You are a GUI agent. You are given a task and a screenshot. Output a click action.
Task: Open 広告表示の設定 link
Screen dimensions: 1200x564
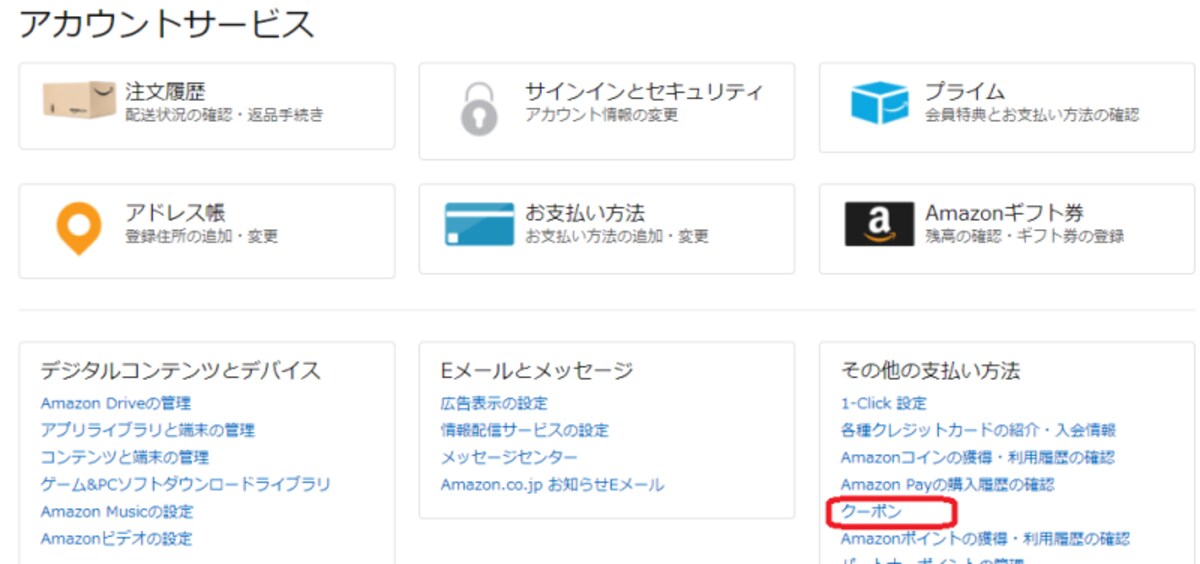(x=494, y=404)
